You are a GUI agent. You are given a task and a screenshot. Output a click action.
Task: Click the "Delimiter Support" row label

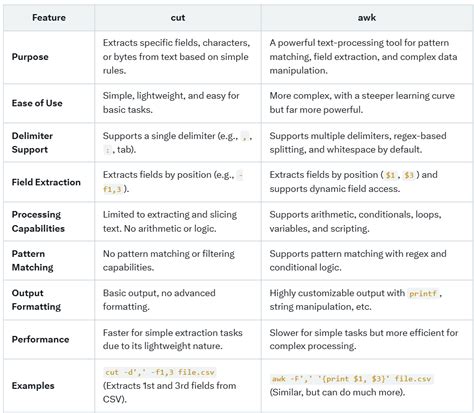[32, 143]
